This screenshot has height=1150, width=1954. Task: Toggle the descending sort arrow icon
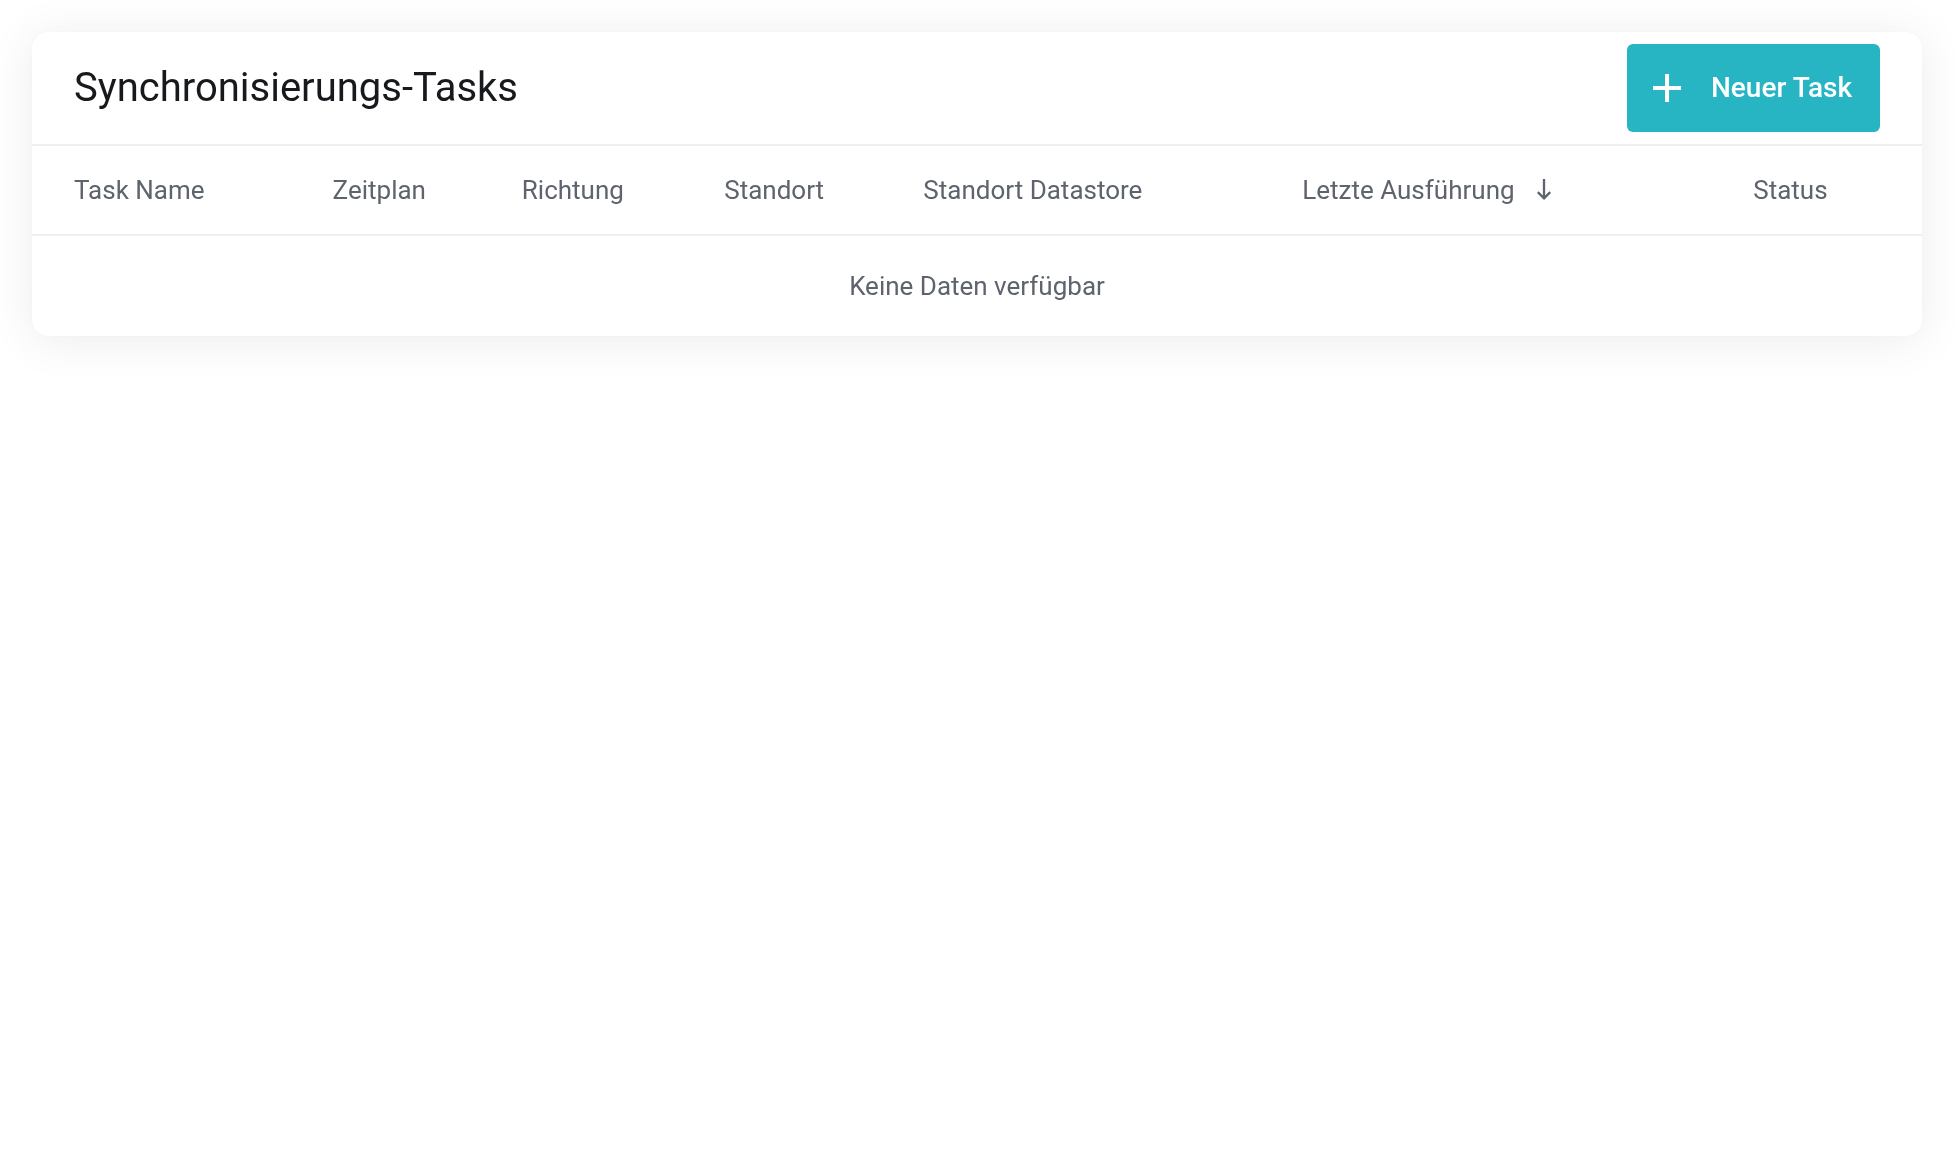pos(1544,190)
